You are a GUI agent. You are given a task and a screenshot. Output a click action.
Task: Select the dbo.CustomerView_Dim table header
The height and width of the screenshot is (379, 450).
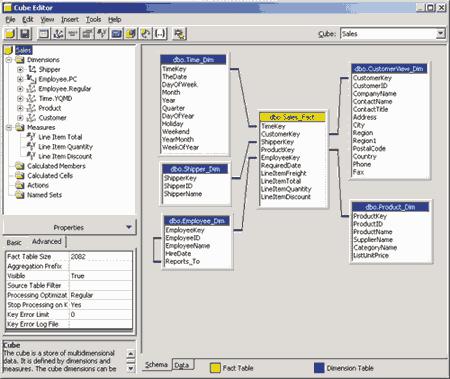tap(389, 69)
